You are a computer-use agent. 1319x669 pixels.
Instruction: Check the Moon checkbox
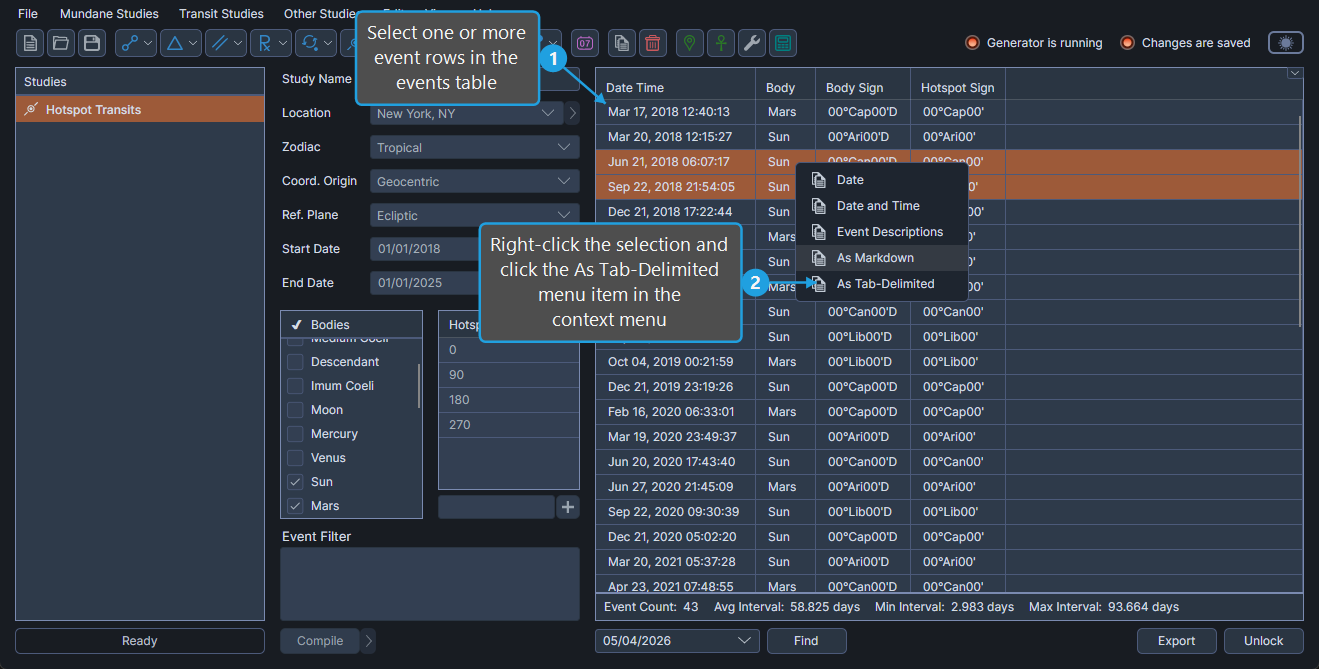pos(295,410)
